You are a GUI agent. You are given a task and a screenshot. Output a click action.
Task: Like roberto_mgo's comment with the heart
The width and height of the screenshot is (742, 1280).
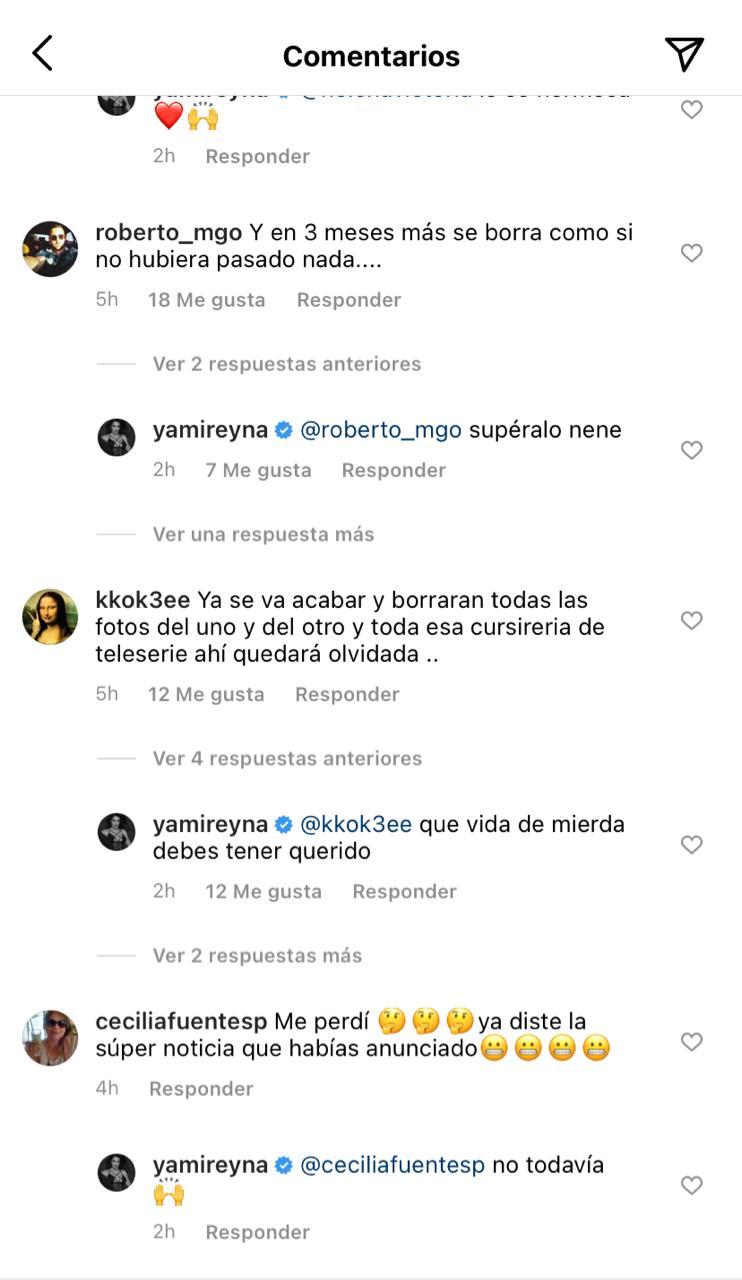691,253
